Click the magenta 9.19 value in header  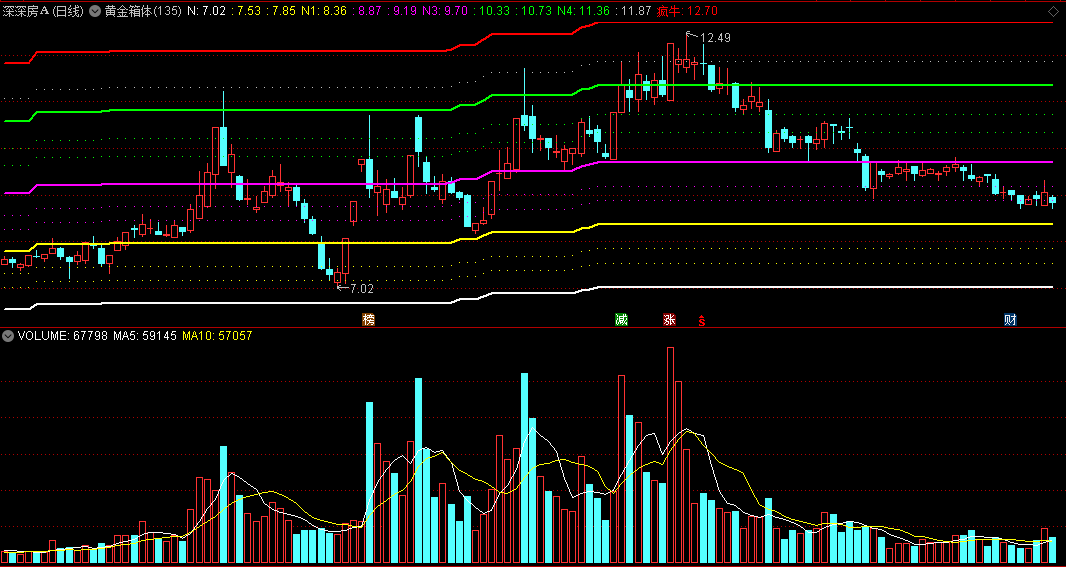tap(405, 11)
